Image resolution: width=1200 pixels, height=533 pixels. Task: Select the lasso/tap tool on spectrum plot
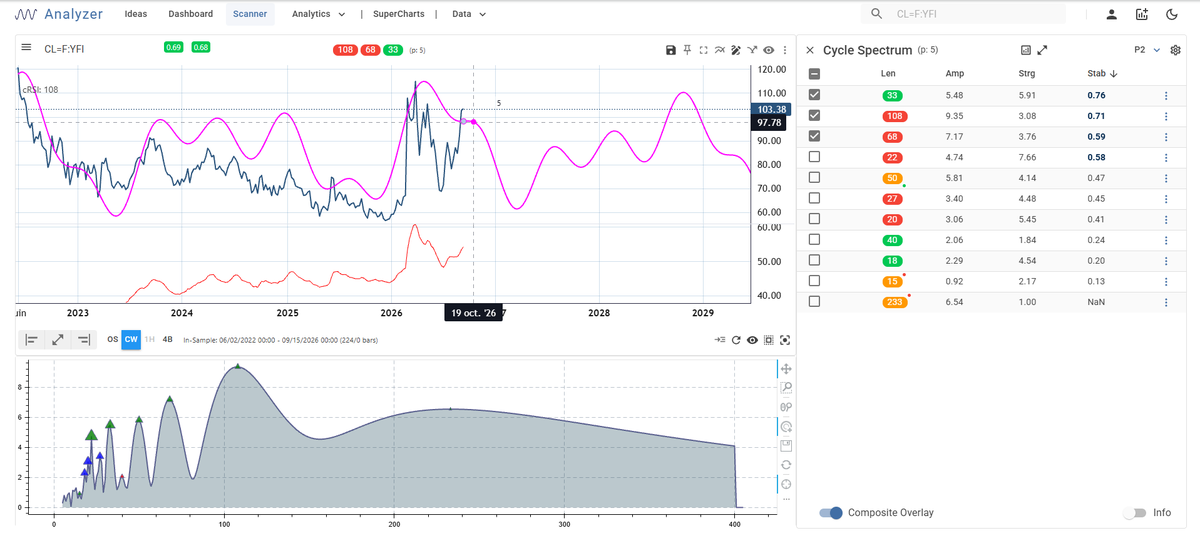[x=786, y=427]
